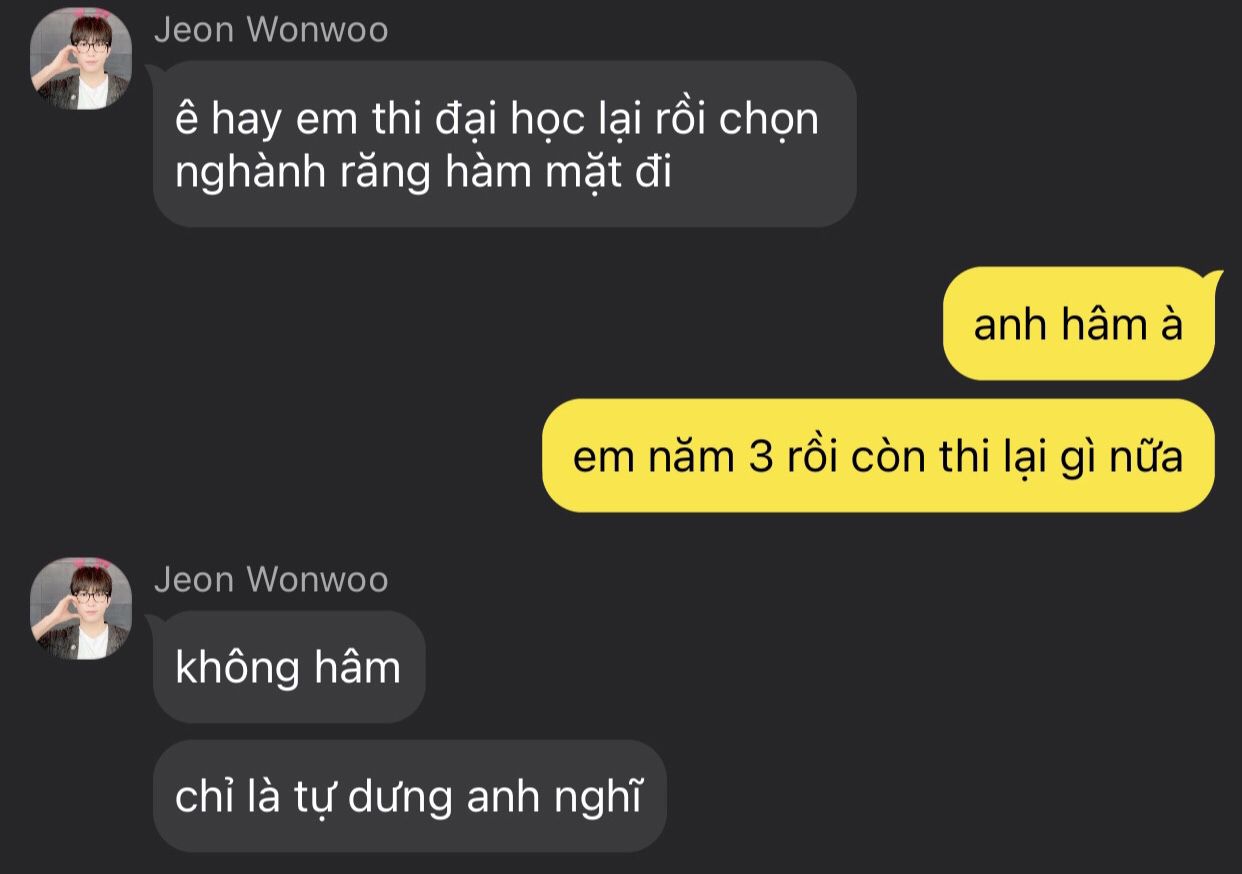Select the "ê hay em thi đại học" message

[504, 144]
